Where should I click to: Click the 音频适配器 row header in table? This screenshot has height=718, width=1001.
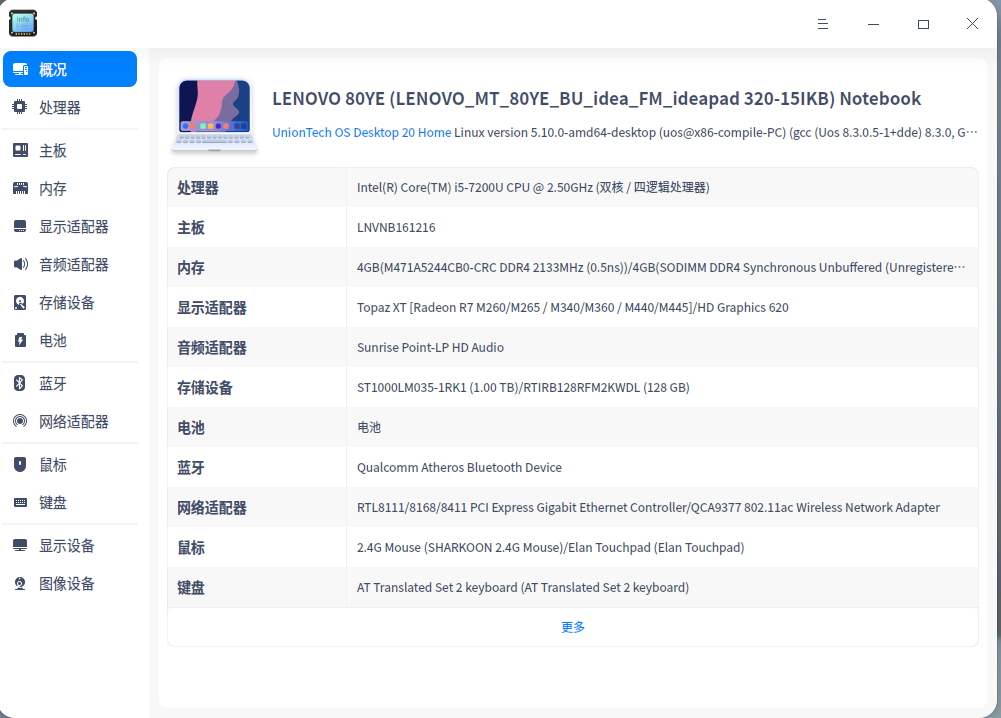pos(212,348)
